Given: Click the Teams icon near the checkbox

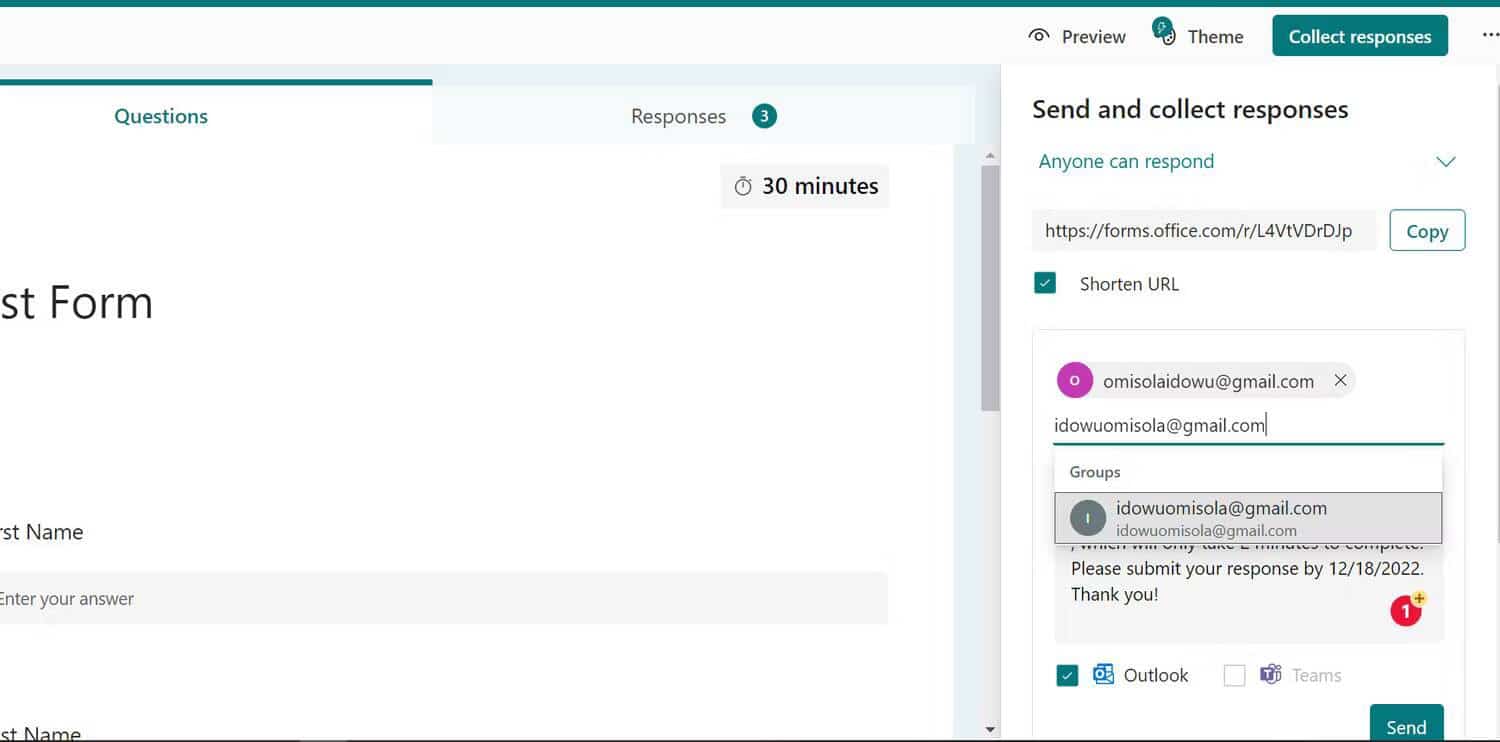Looking at the screenshot, I should click(x=1270, y=675).
